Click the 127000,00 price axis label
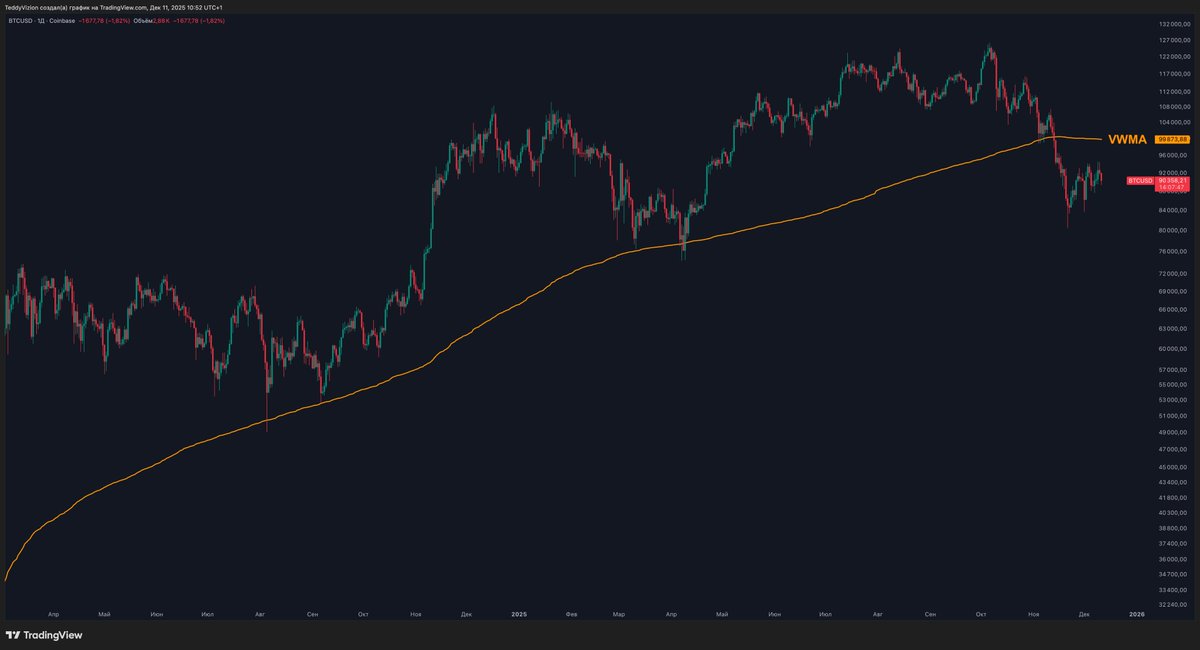 pos(1173,40)
